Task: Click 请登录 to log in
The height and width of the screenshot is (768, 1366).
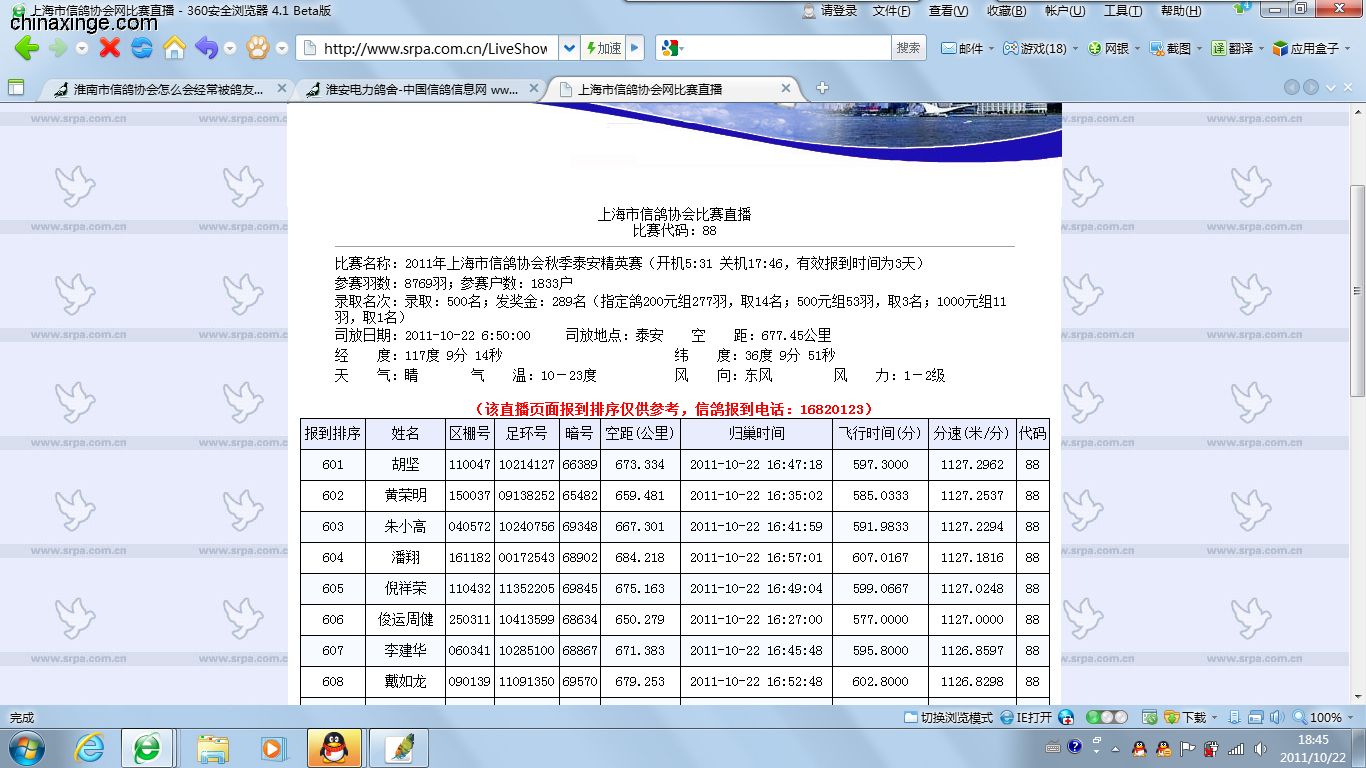Action: coord(830,11)
